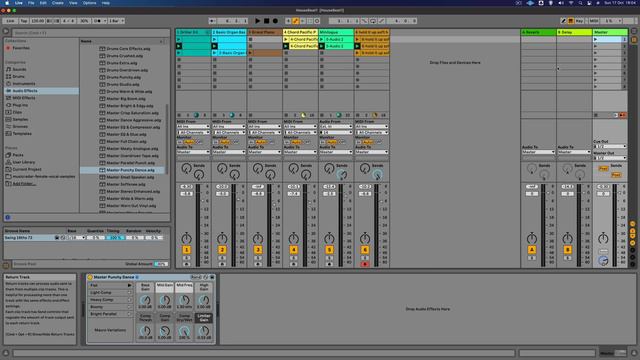Toggle the MIDI map mode switch
The width and height of the screenshot is (640, 360).
click(x=594, y=21)
